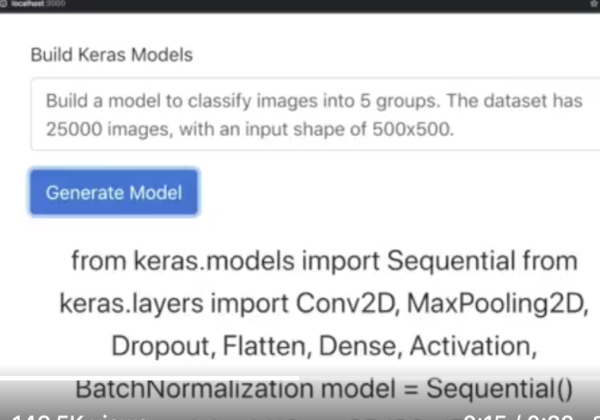600x420 pixels.
Task: Click the 'Dropout, Flatten, Dense, Activation' output line
Action: pos(324,345)
